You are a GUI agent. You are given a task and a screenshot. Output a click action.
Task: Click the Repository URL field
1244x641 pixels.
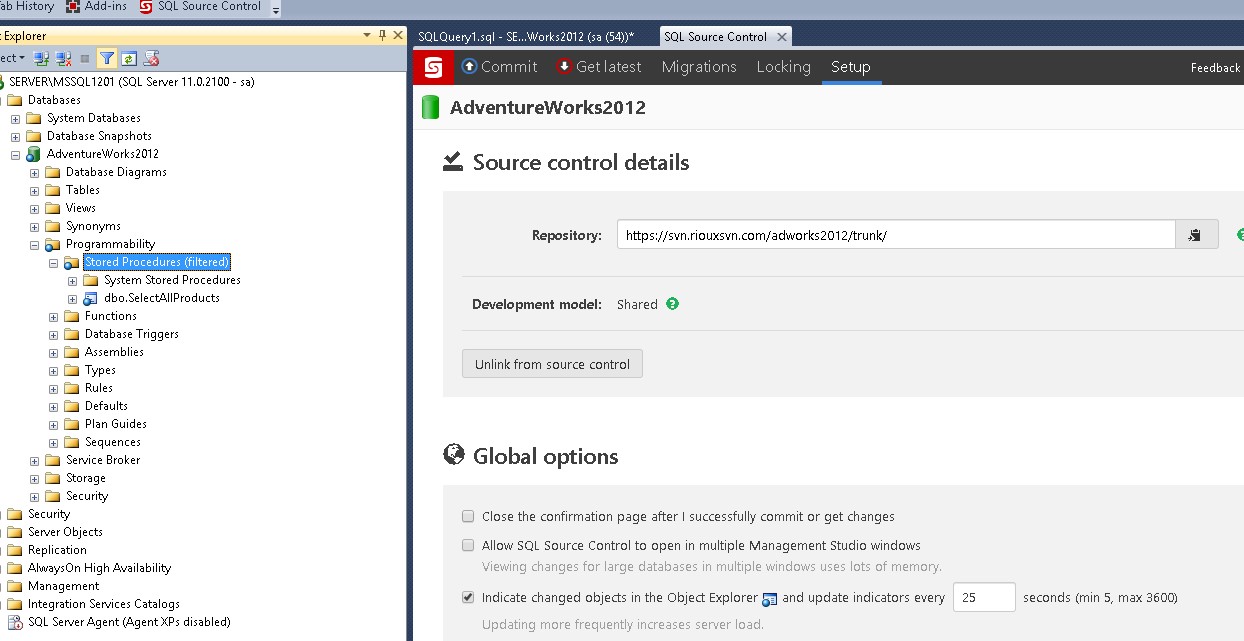pos(896,235)
